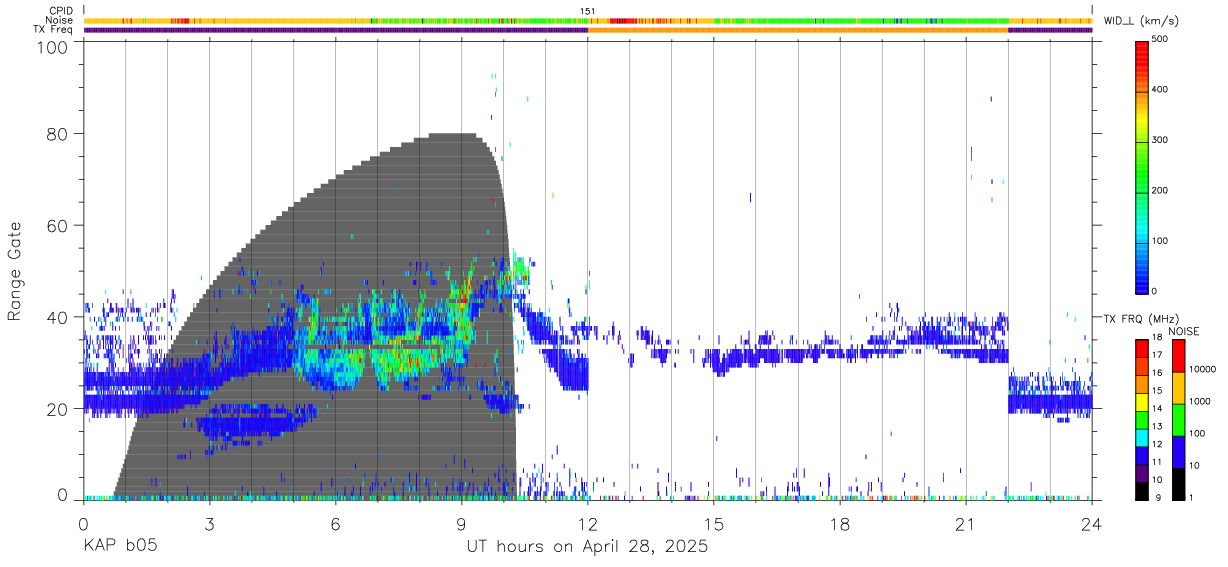1228x567 pixels.
Task: Click the CPID label at top left
Action: click(62, 11)
